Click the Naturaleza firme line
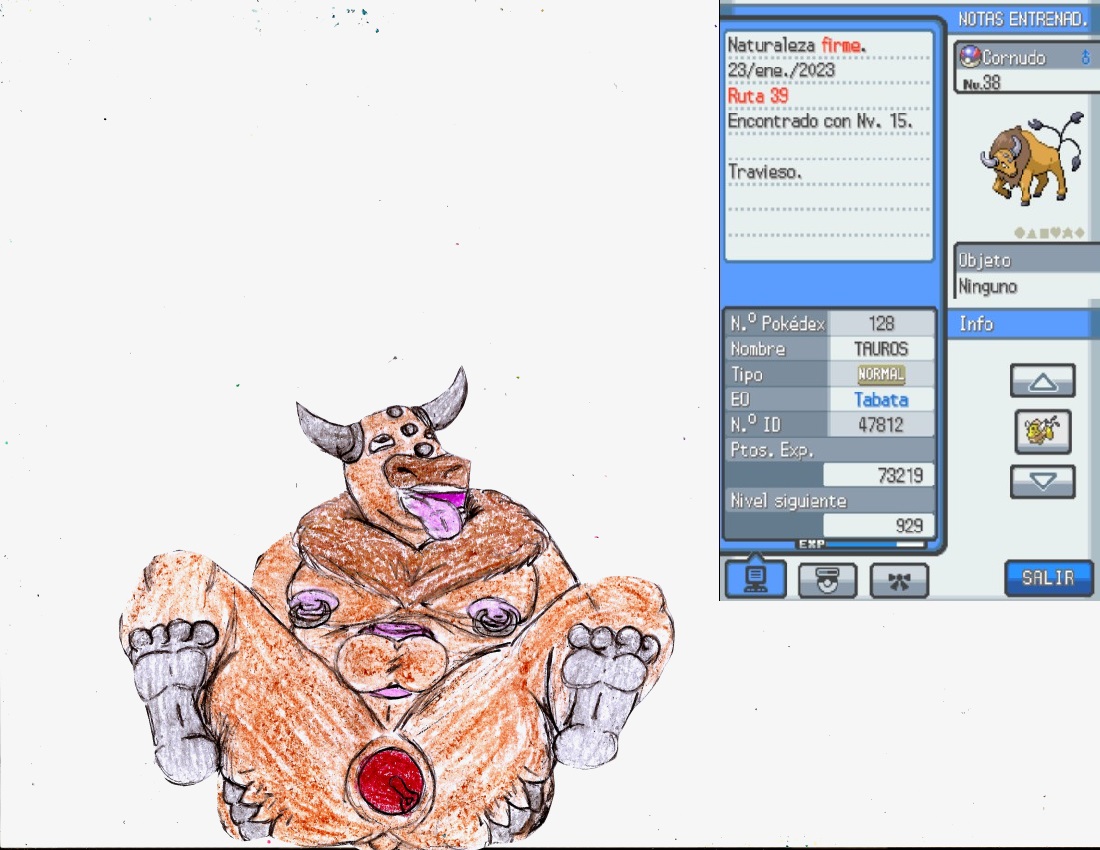 (x=797, y=45)
